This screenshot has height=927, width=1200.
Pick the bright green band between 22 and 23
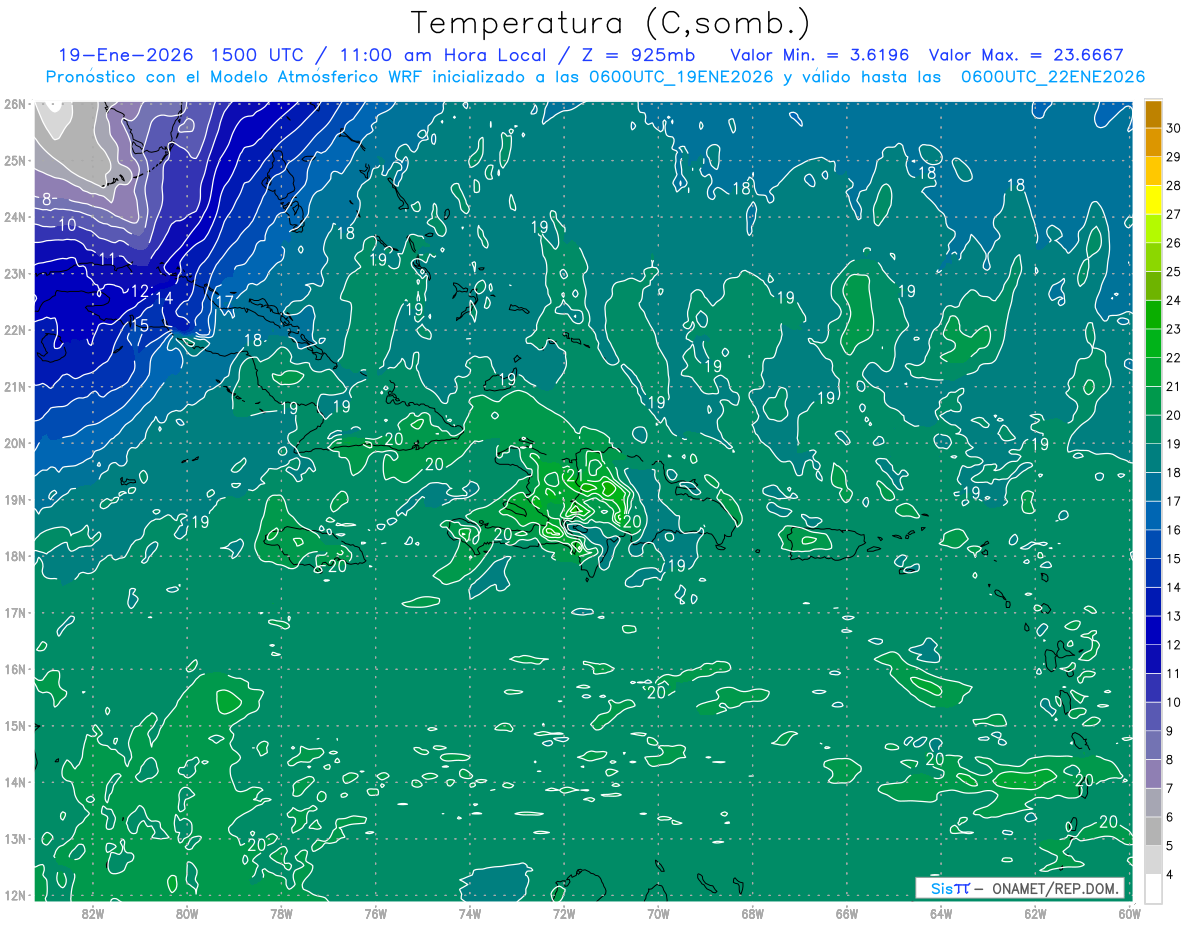pos(1153,343)
